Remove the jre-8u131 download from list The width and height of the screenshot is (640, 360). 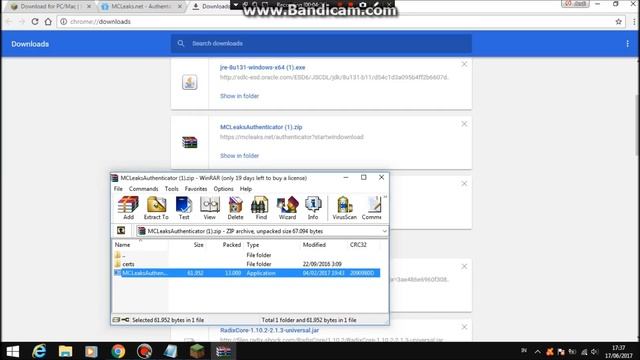464,64
